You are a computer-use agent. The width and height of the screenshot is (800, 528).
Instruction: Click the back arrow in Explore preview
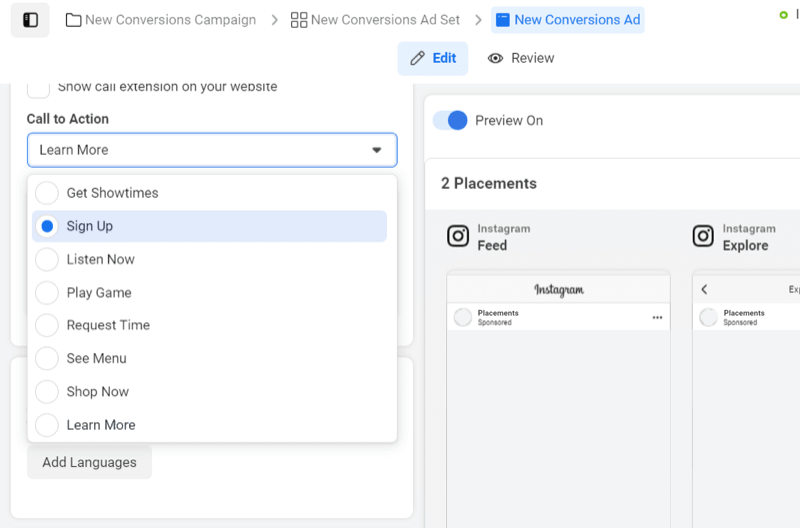704,289
